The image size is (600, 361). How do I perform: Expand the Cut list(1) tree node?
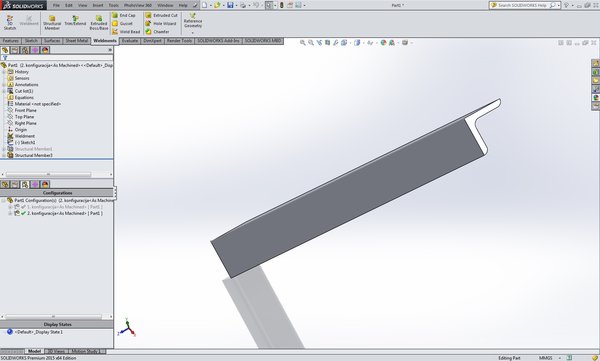4,91
